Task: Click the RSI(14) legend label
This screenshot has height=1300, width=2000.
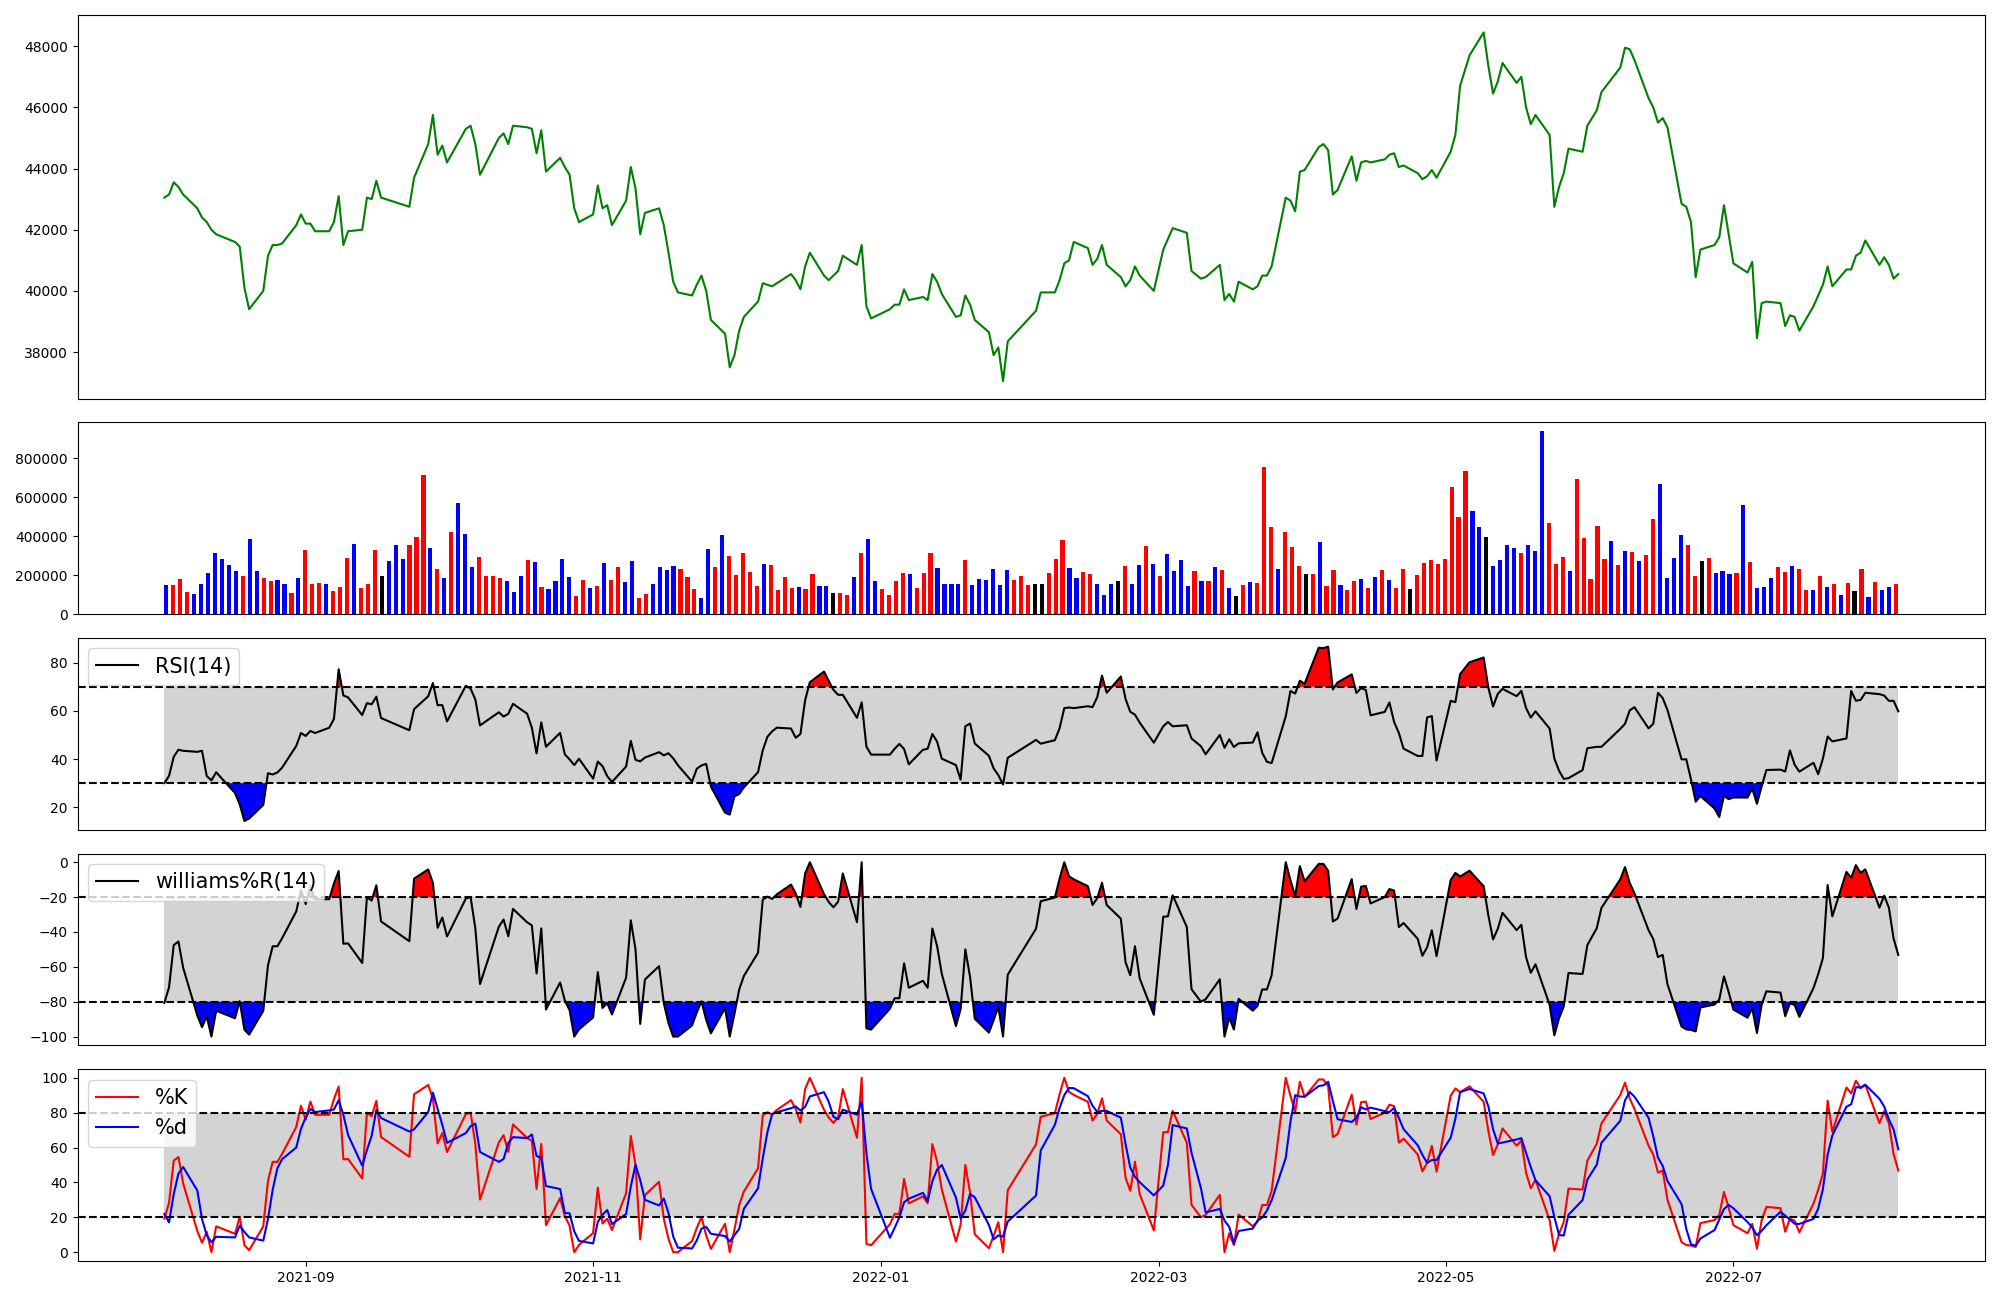Action: click(x=192, y=666)
